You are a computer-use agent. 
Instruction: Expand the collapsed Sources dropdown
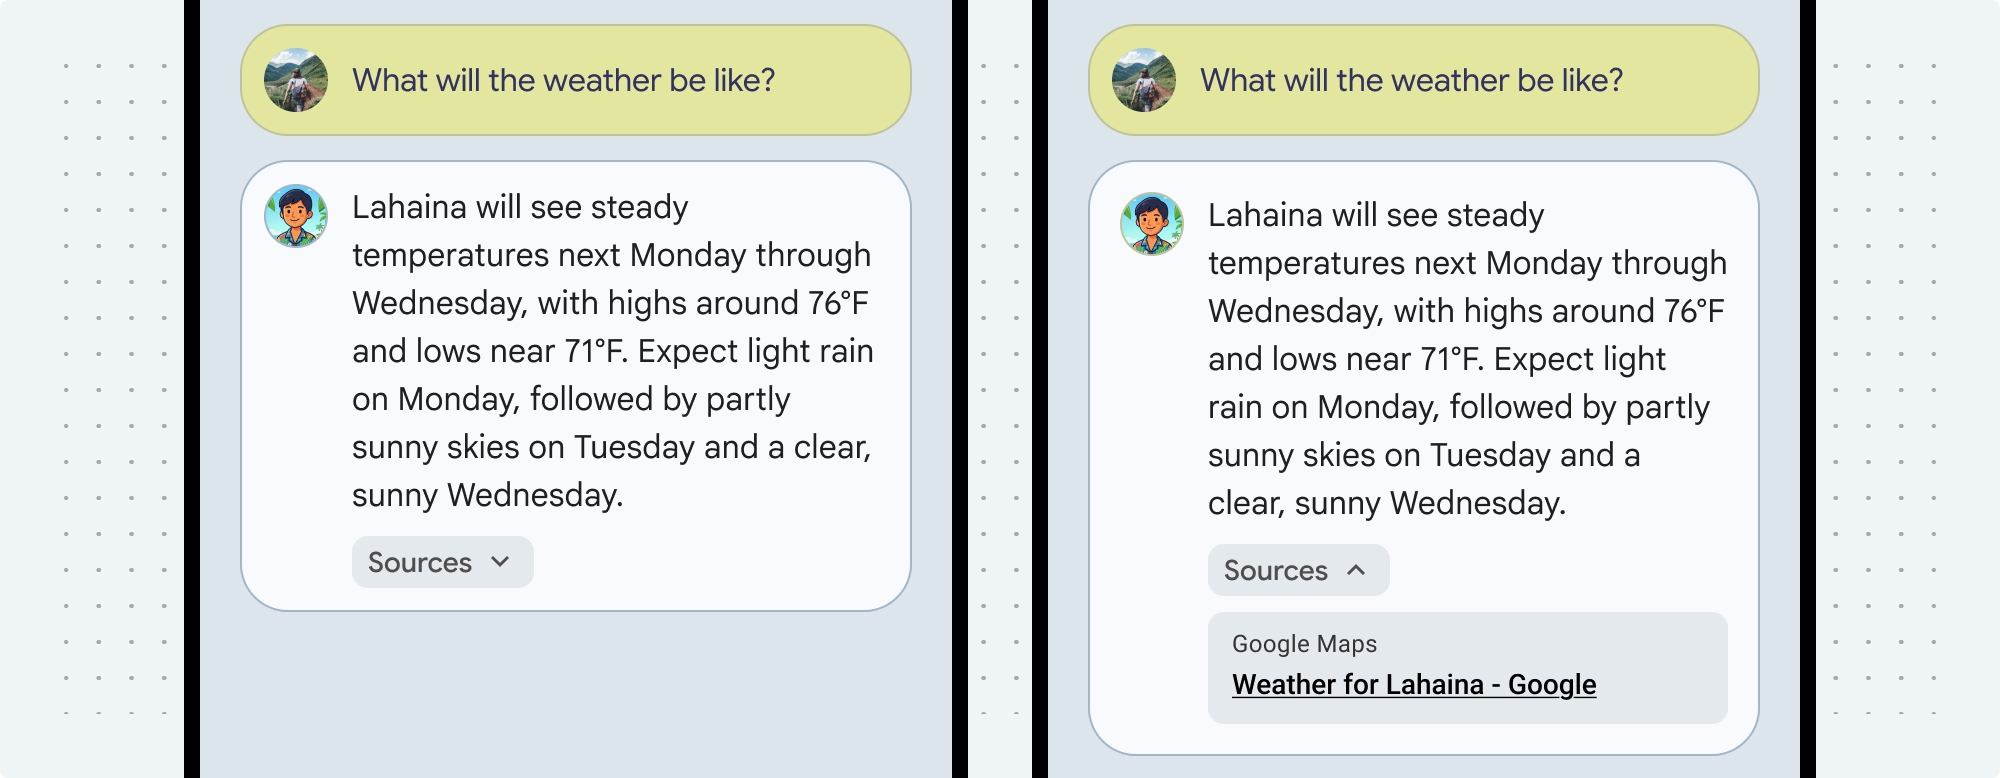[442, 562]
